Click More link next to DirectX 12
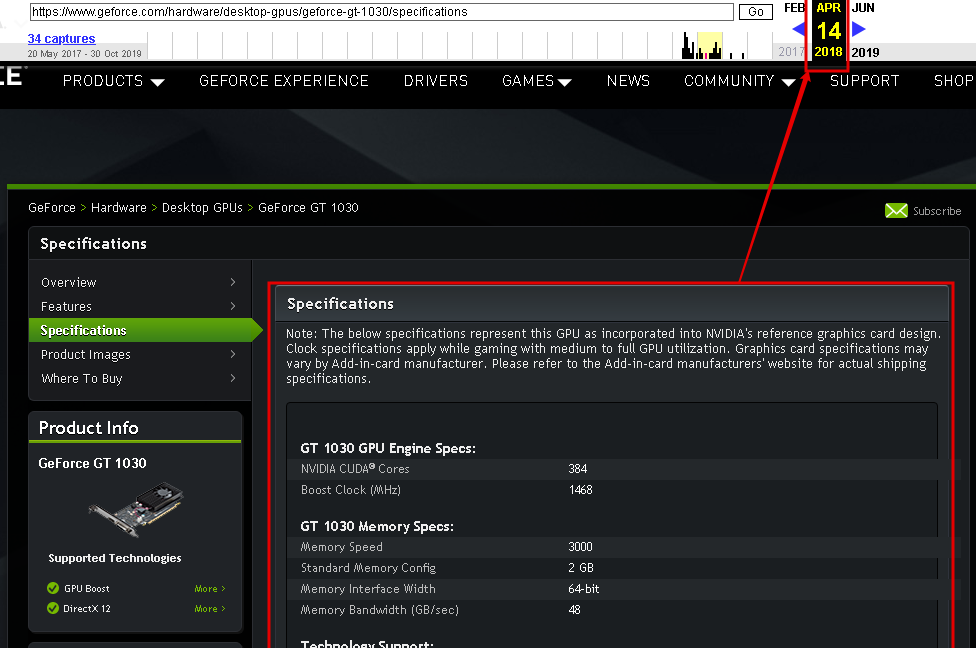The width and height of the screenshot is (976, 648). coord(210,609)
